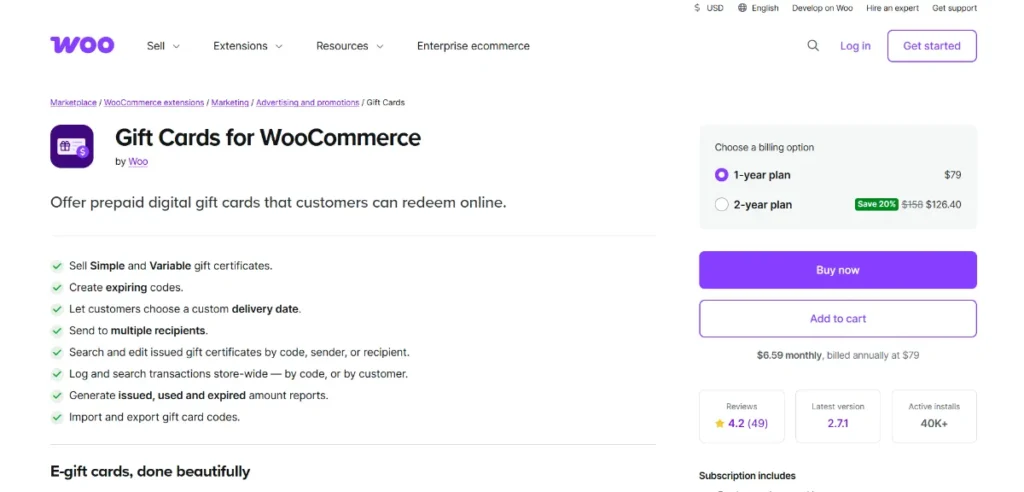Click the check icon next to Import and export
The width and height of the screenshot is (1024, 492).
[57, 417]
